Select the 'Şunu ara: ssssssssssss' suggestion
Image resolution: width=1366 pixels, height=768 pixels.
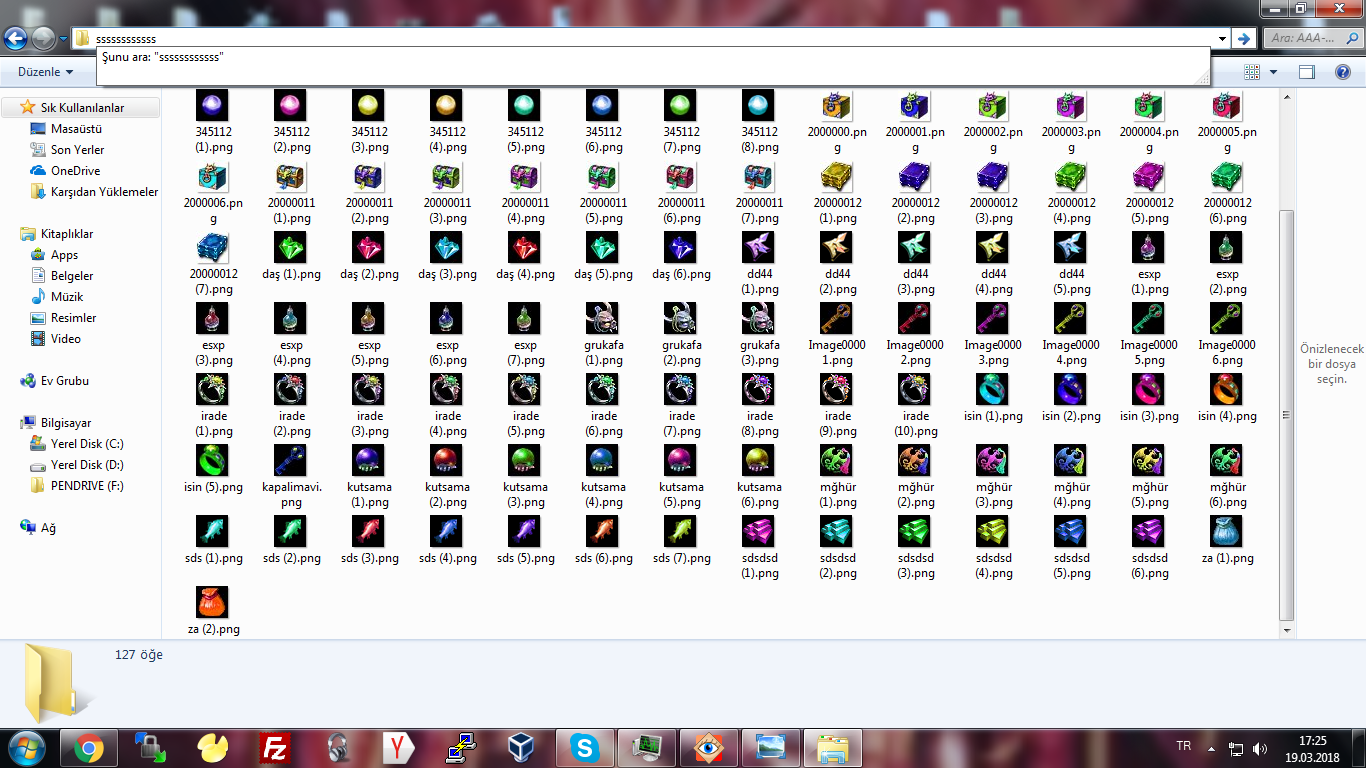[653, 58]
